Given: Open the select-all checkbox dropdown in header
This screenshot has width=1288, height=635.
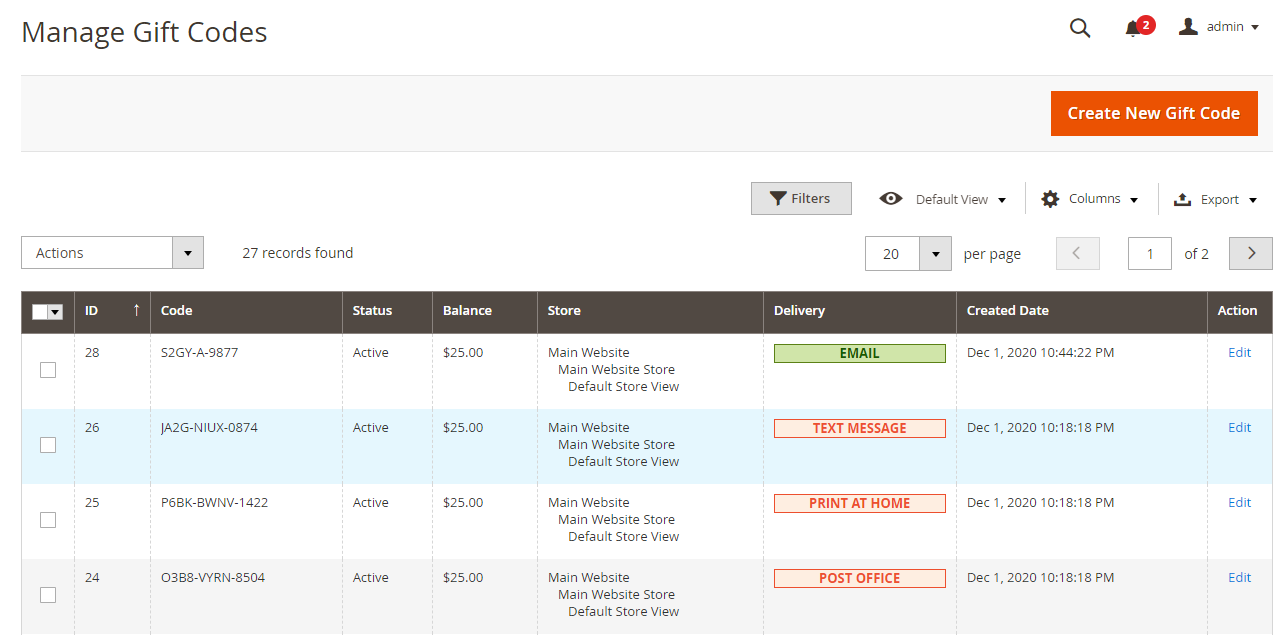Looking at the screenshot, I should click(56, 312).
